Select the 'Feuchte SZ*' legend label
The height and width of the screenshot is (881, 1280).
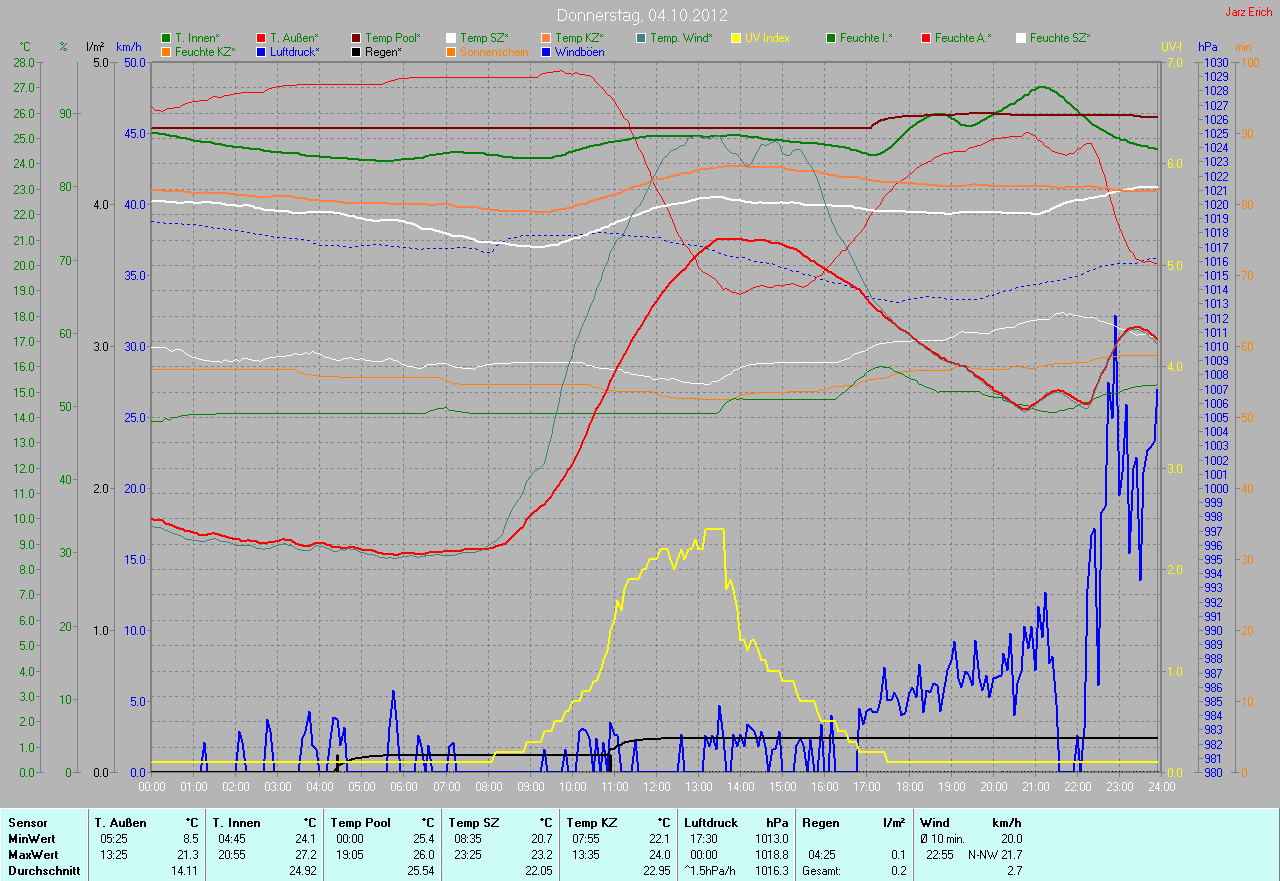[x=1060, y=38]
